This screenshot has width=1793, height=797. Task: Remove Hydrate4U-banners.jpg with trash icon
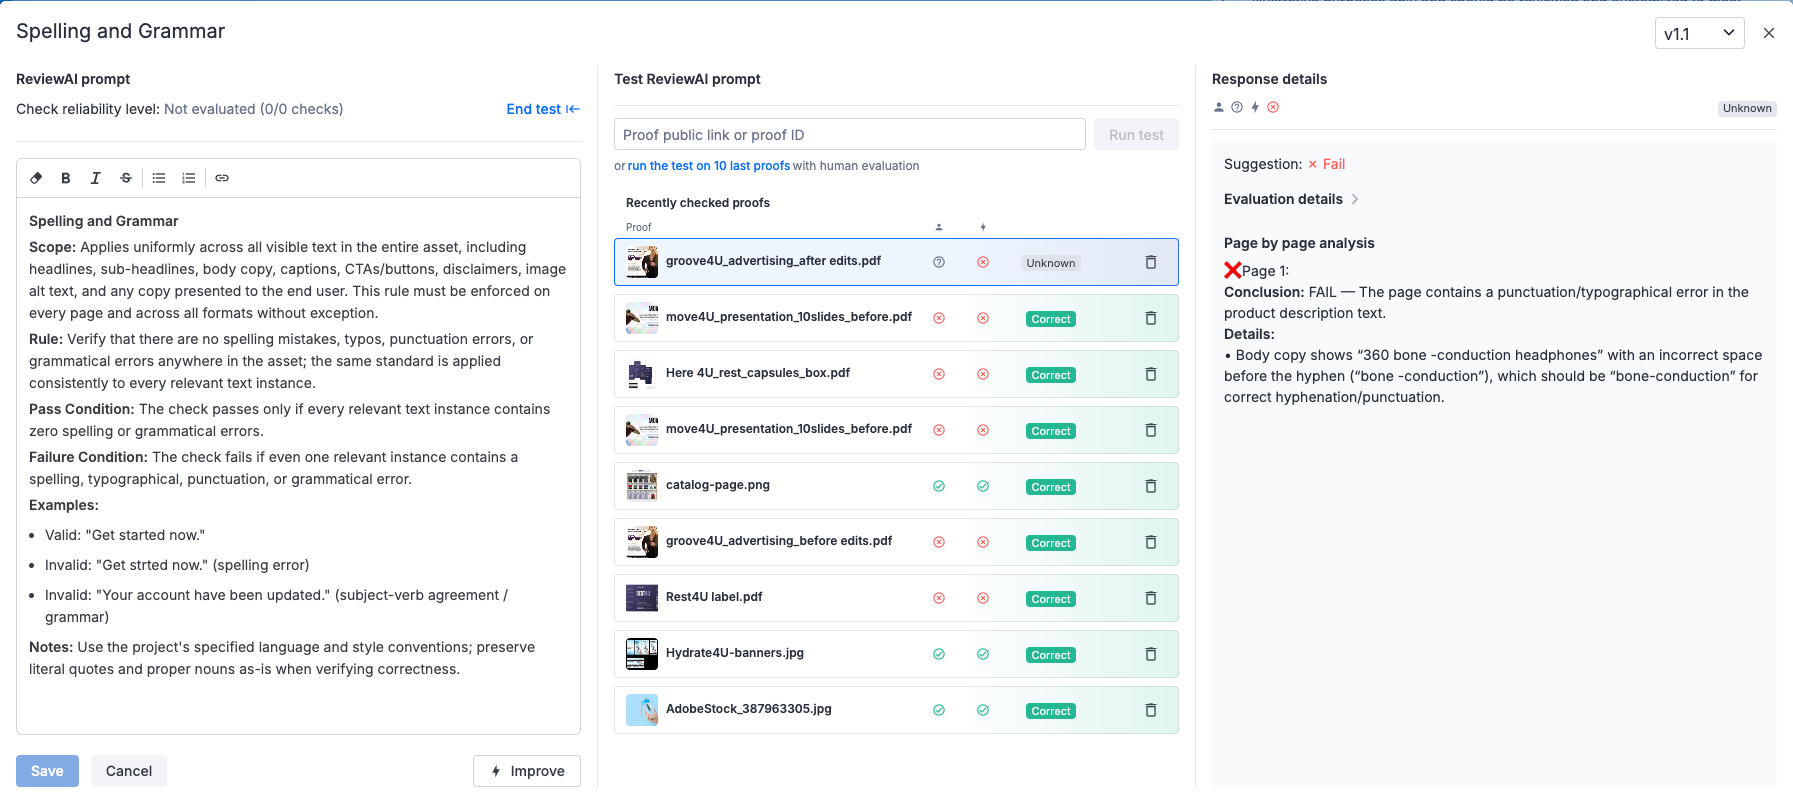[1150, 654]
